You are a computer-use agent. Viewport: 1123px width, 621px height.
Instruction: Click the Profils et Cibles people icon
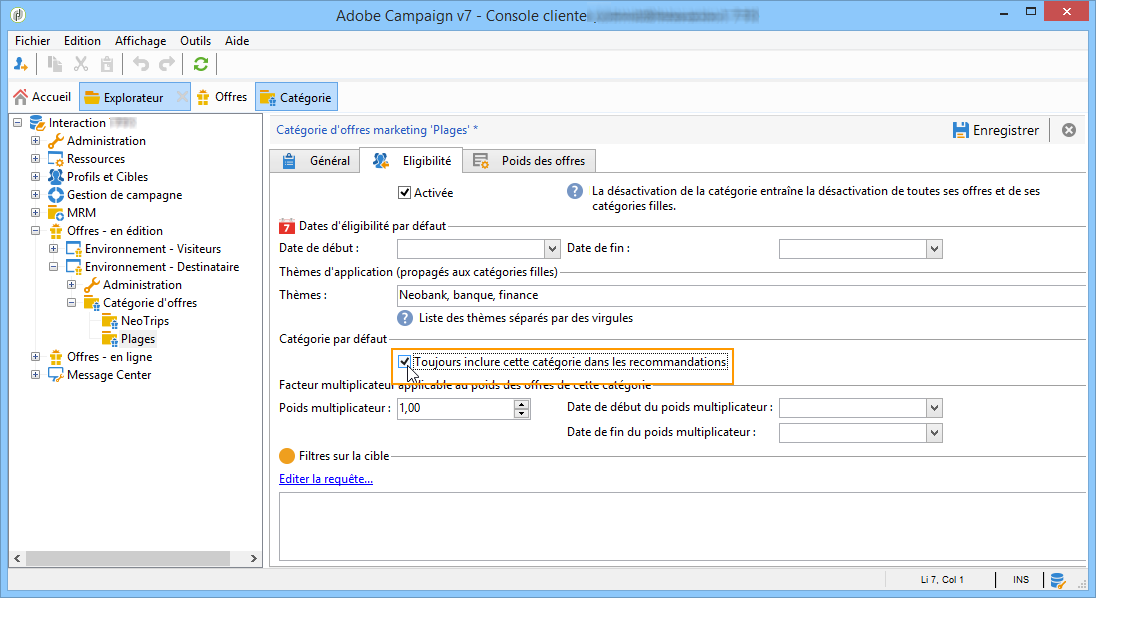click(56, 177)
